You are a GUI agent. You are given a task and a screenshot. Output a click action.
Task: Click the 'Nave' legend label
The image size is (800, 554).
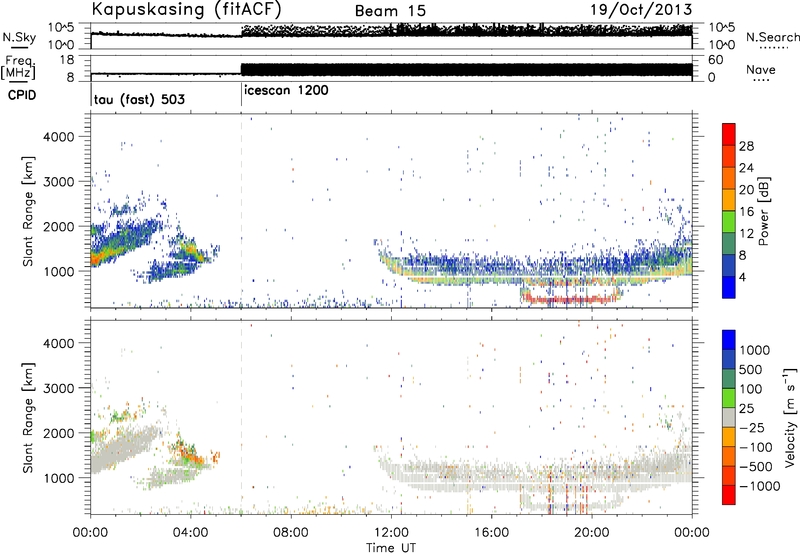click(761, 69)
